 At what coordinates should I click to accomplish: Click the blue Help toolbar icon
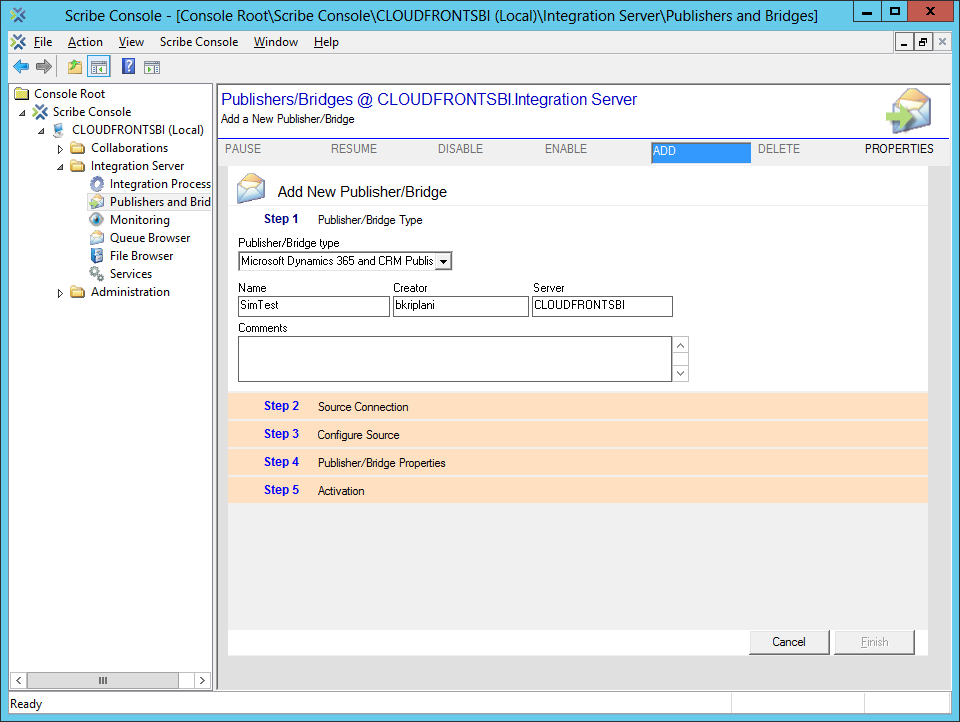point(128,67)
